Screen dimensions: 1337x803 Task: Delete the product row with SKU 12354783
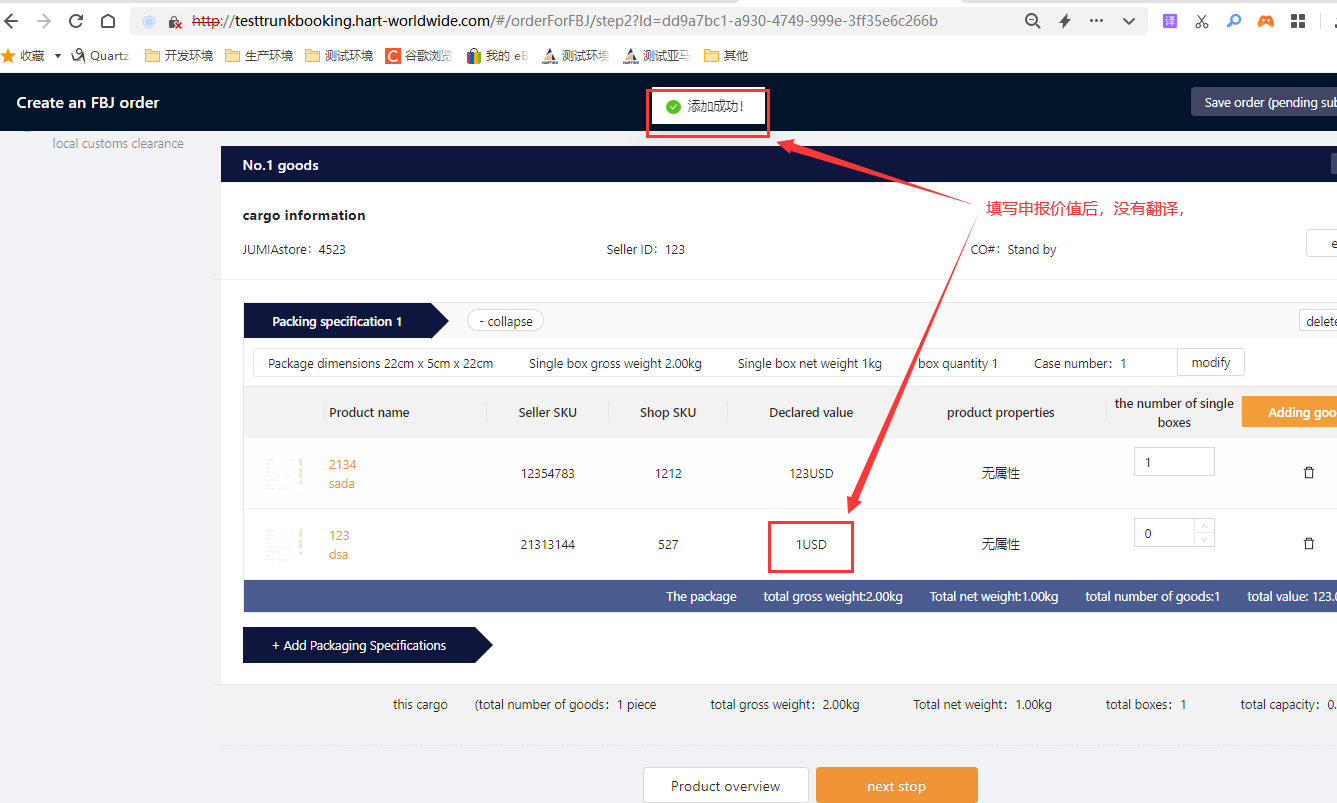1308,473
